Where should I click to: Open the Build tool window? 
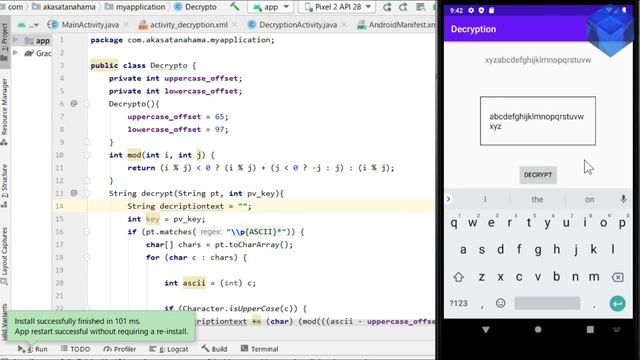[215, 349]
